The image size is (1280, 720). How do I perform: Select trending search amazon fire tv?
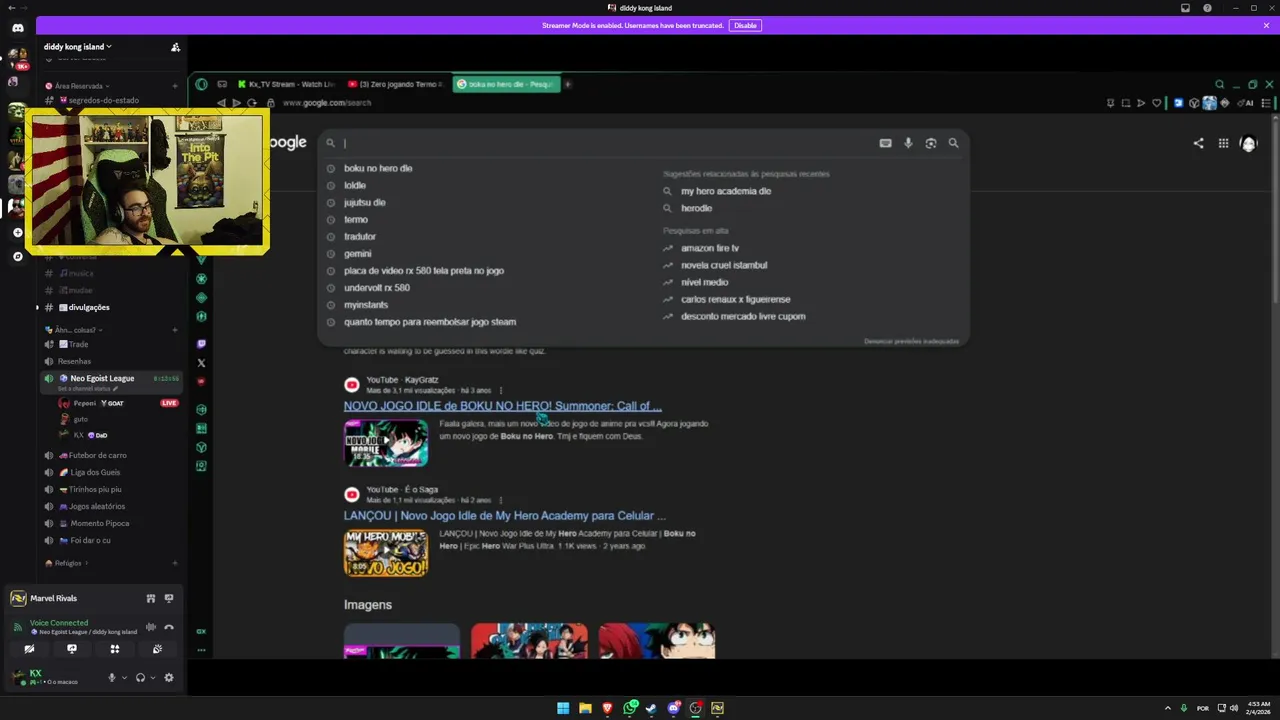710,248
